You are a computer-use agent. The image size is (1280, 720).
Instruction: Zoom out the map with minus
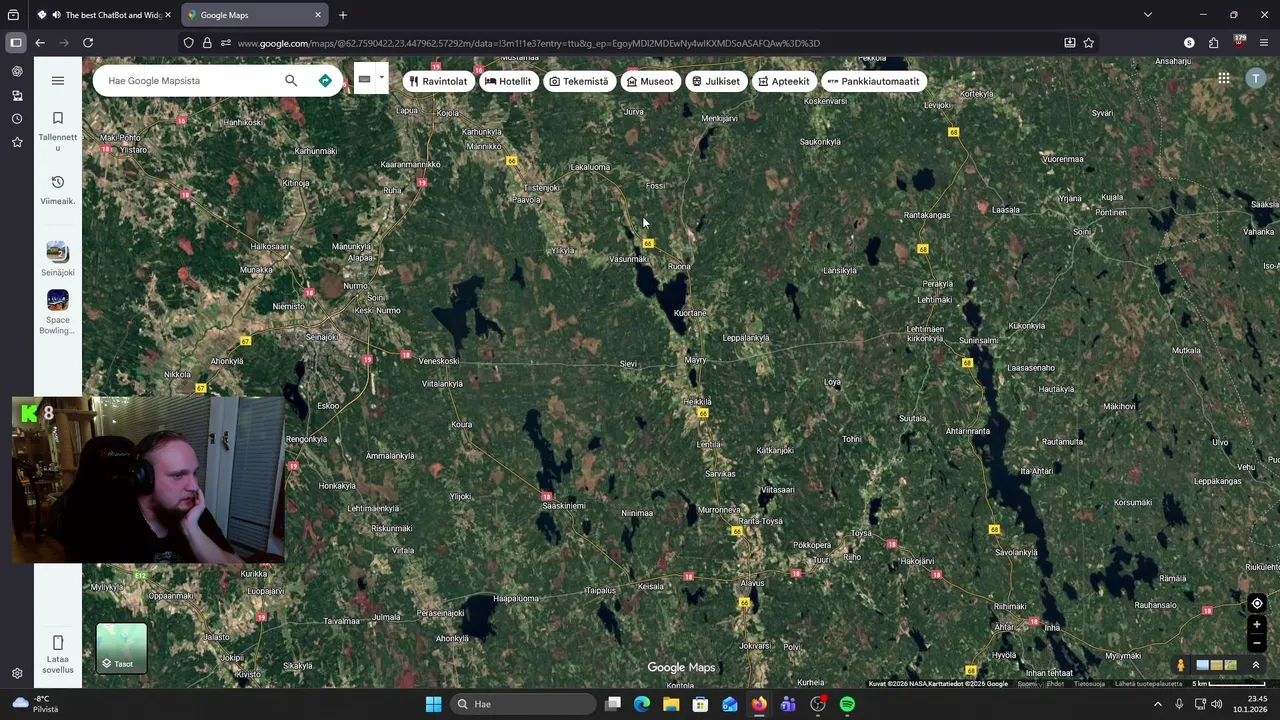click(1257, 644)
